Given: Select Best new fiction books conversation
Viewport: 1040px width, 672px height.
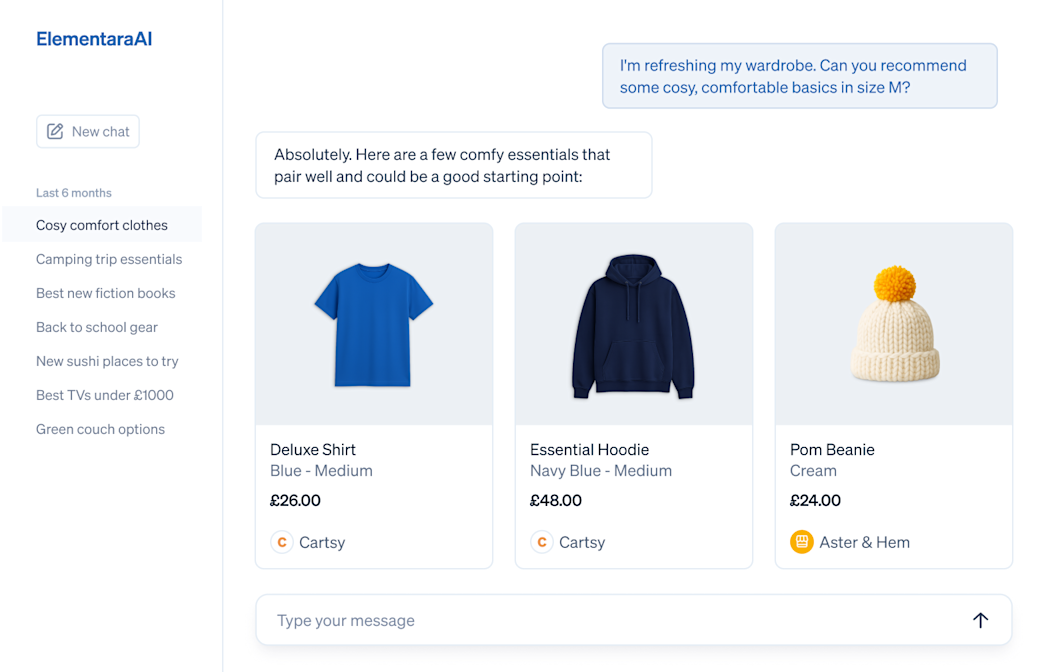Looking at the screenshot, I should point(106,293).
